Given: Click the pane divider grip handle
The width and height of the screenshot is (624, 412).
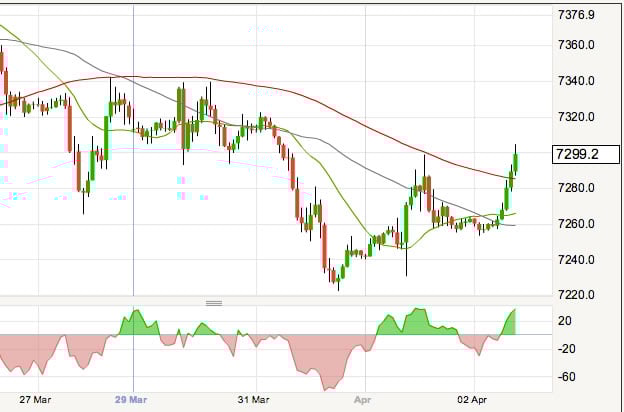Looking at the screenshot, I should [212, 302].
